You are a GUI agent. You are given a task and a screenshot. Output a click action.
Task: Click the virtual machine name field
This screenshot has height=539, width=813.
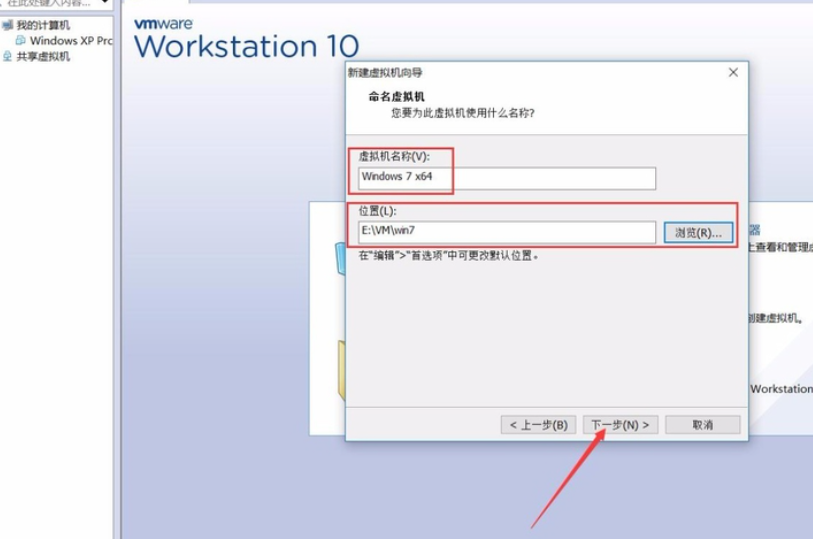(x=507, y=178)
